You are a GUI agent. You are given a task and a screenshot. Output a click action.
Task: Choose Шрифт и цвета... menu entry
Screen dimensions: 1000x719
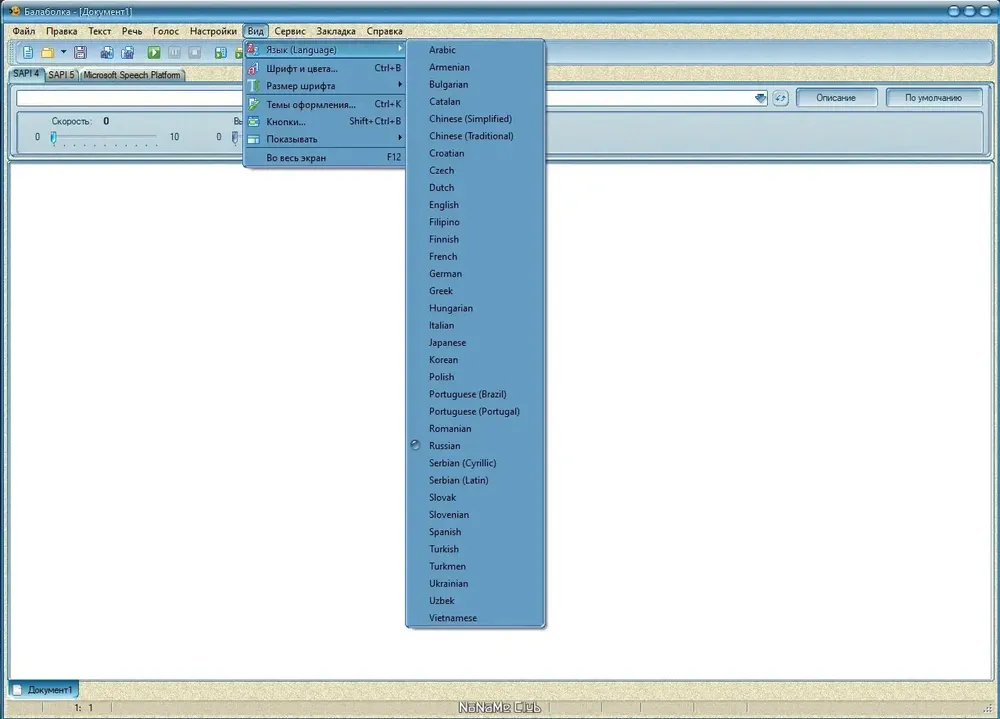[x=325, y=68]
